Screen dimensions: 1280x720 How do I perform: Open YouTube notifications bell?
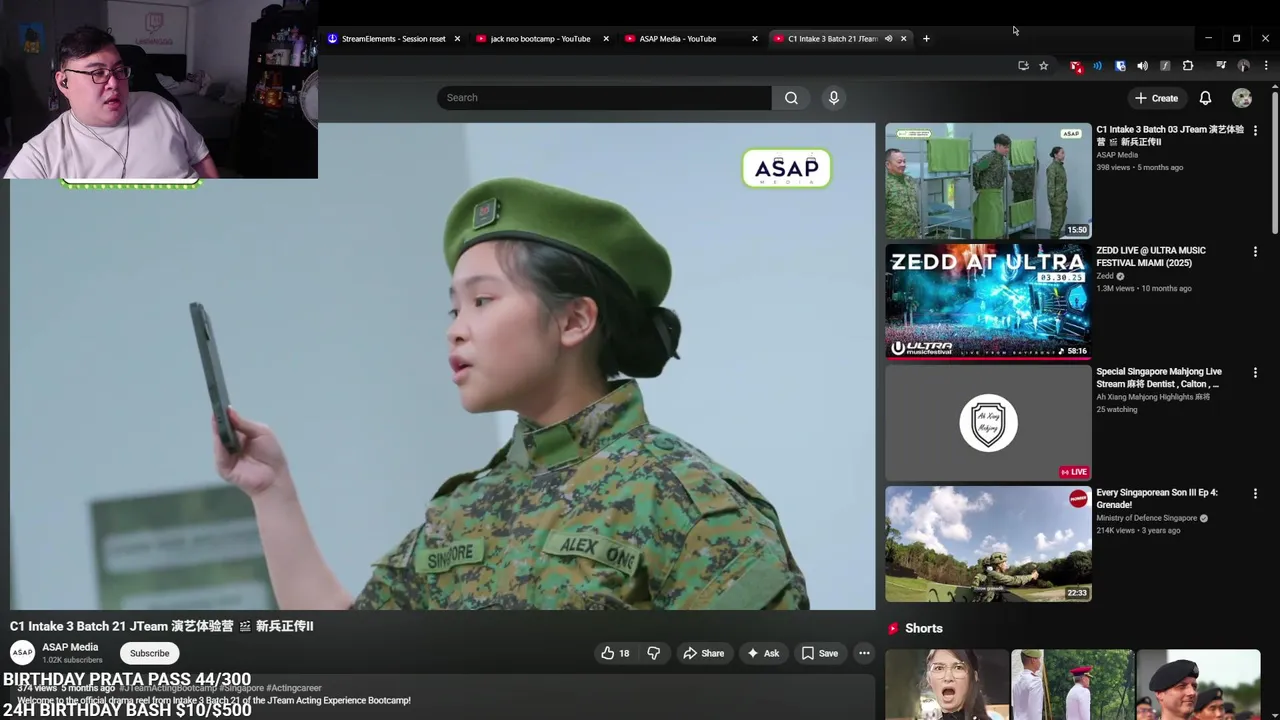point(1205,98)
